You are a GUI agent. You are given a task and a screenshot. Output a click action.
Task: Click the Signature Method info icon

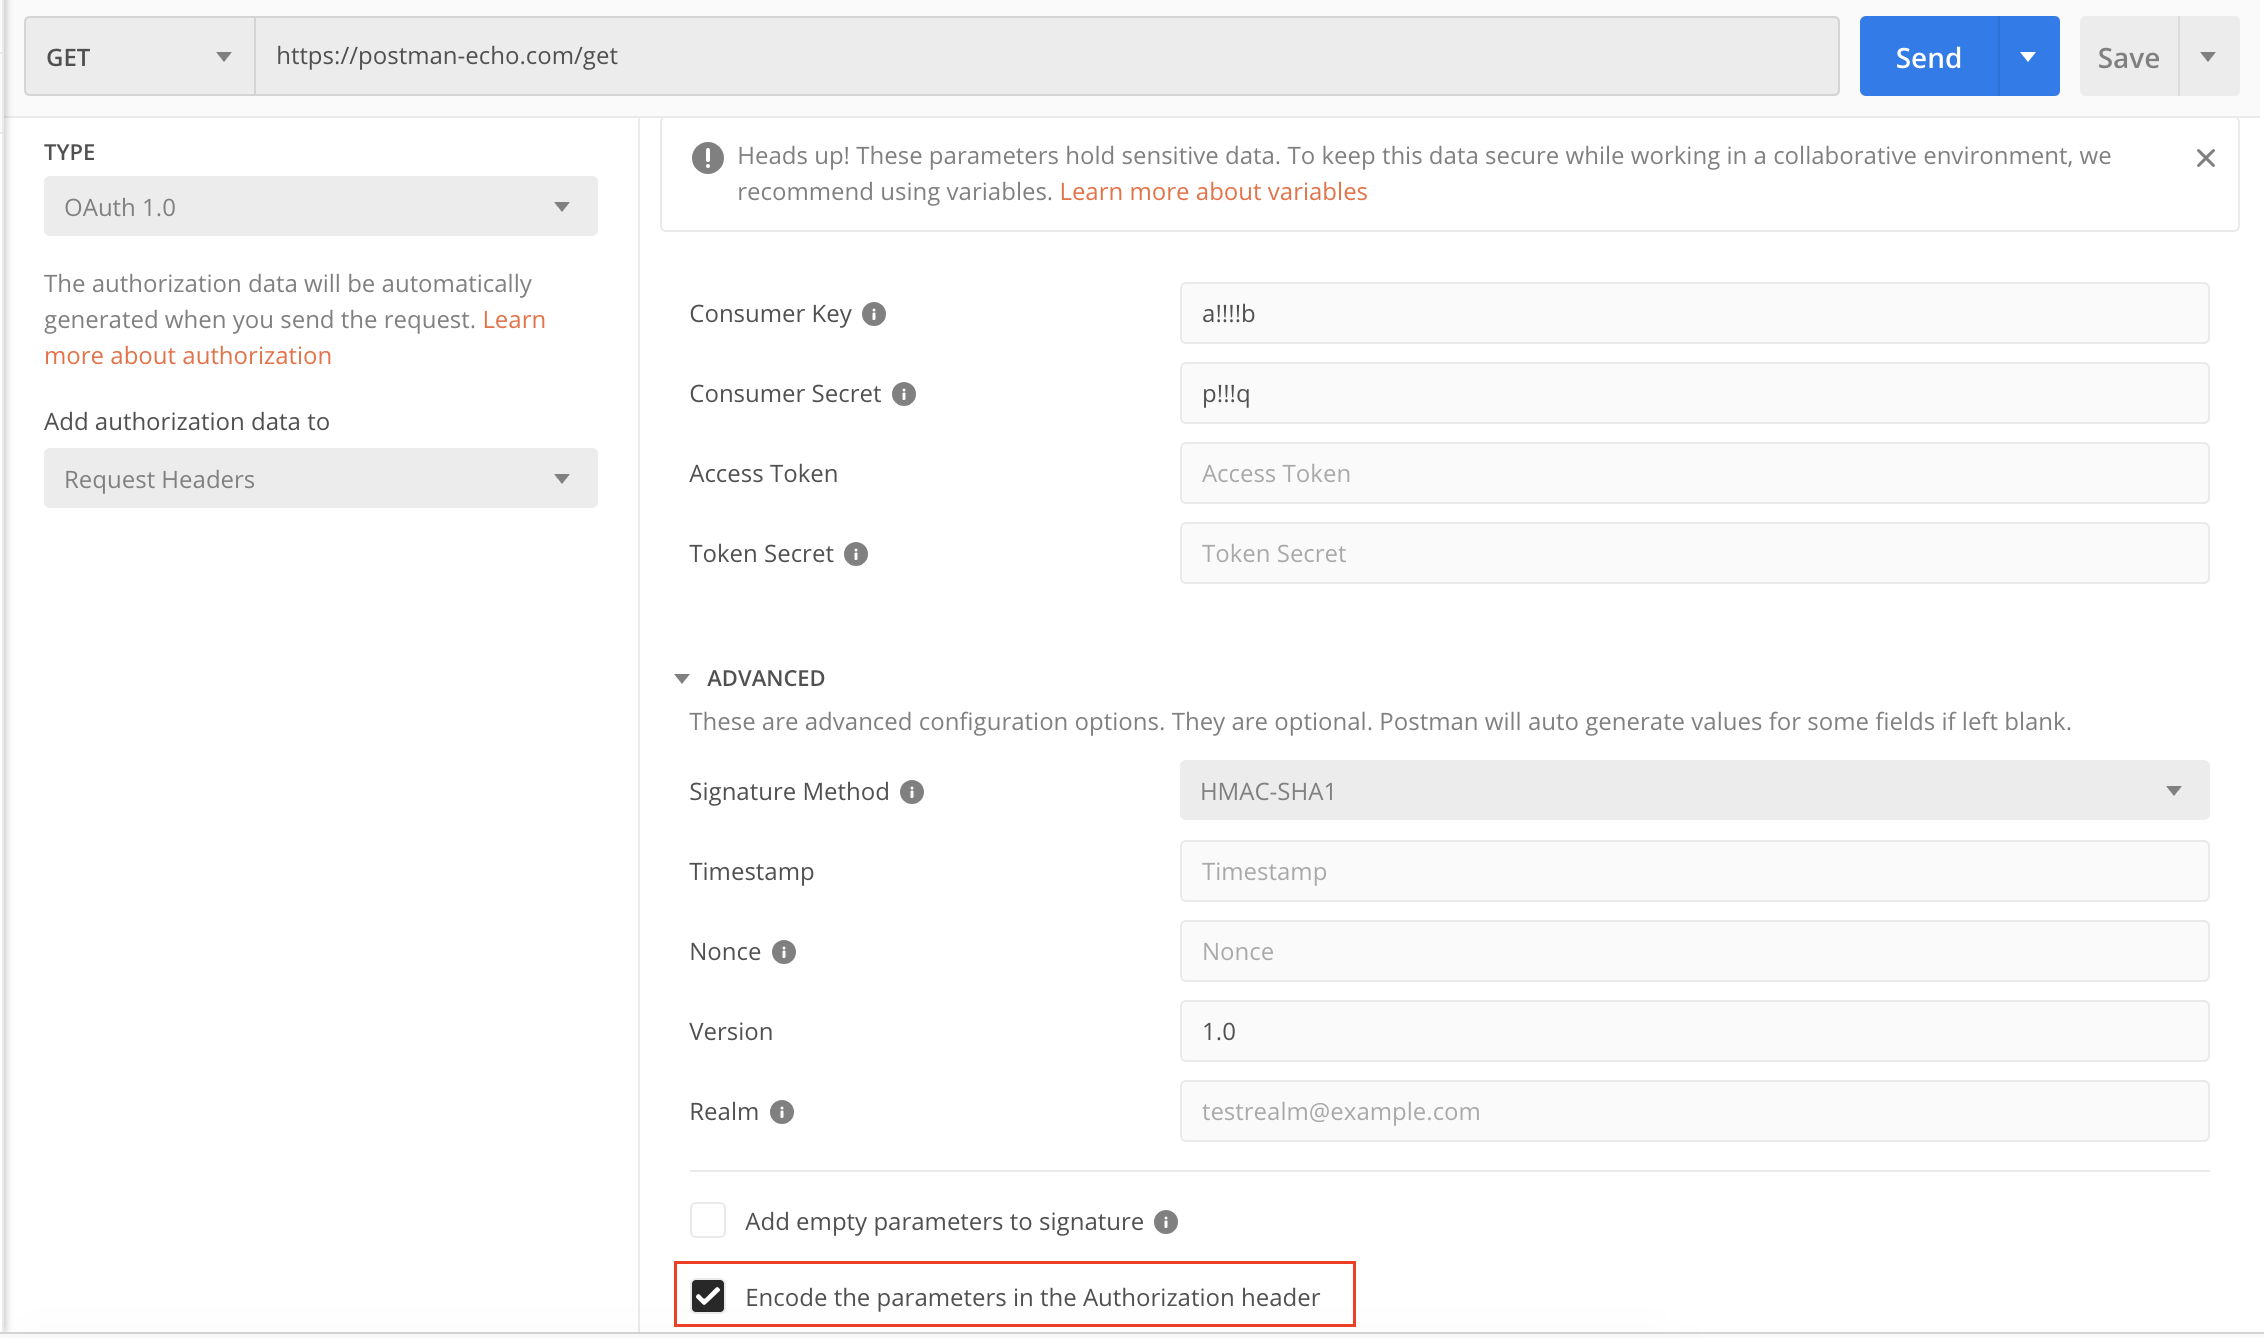(912, 791)
